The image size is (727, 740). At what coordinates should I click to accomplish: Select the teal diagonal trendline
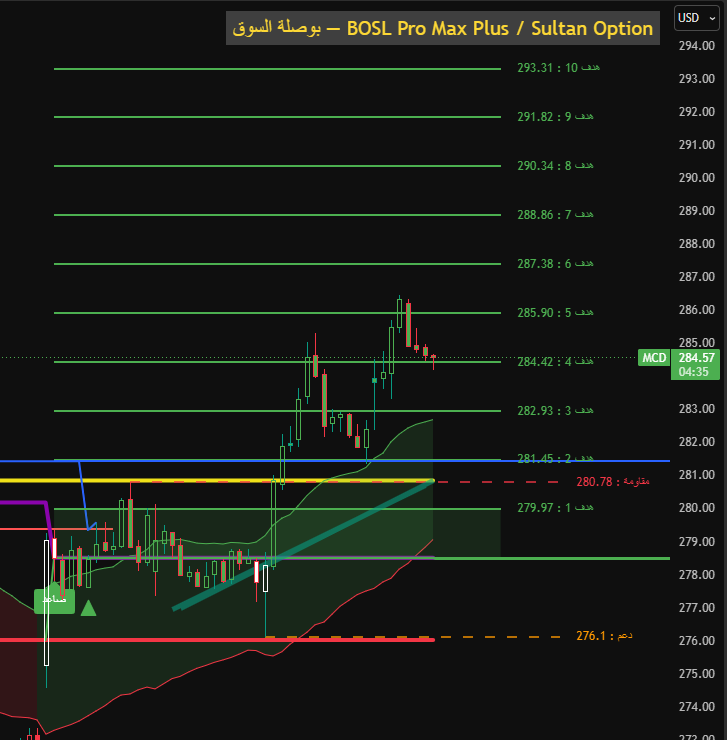click(302, 546)
